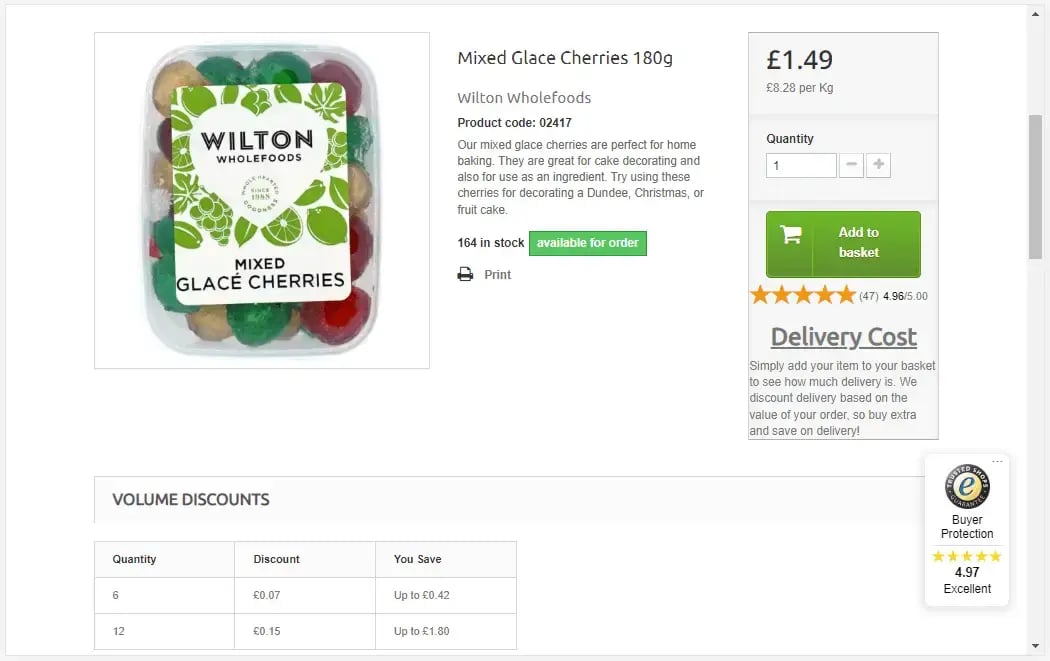Viewport: 1050px width, 661px height.
Task: Open the Trusted Shops widget ellipsis menu
Action: (x=997, y=459)
